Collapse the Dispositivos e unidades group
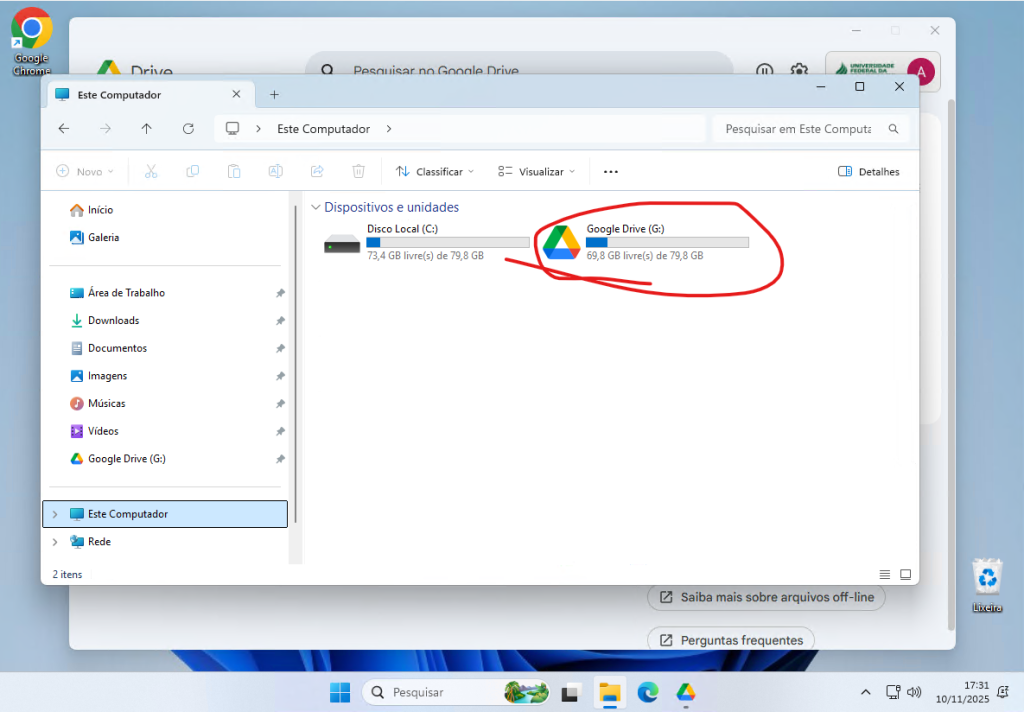Viewport: 1024px width, 712px height. pos(316,208)
